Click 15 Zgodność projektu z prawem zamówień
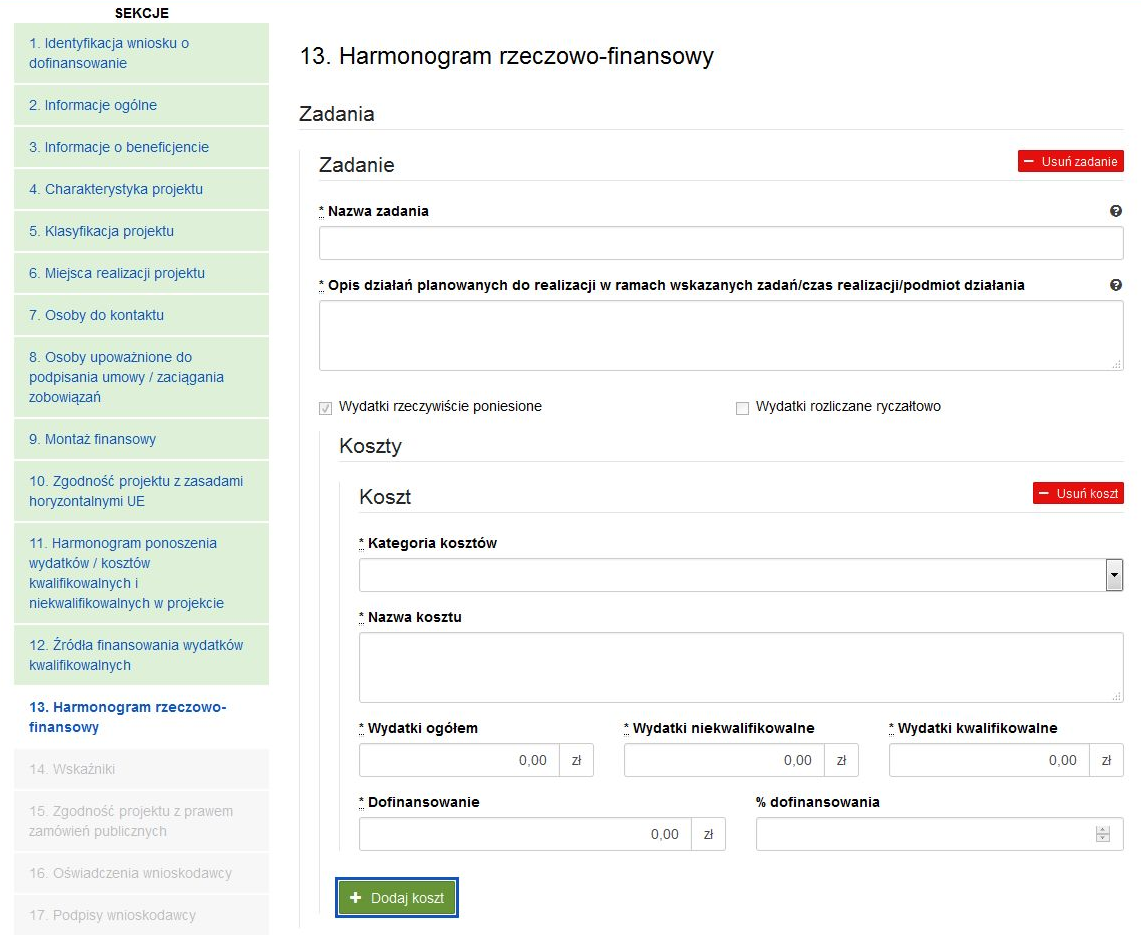Image resolution: width=1141 pixels, height=945 pixels. (141, 821)
